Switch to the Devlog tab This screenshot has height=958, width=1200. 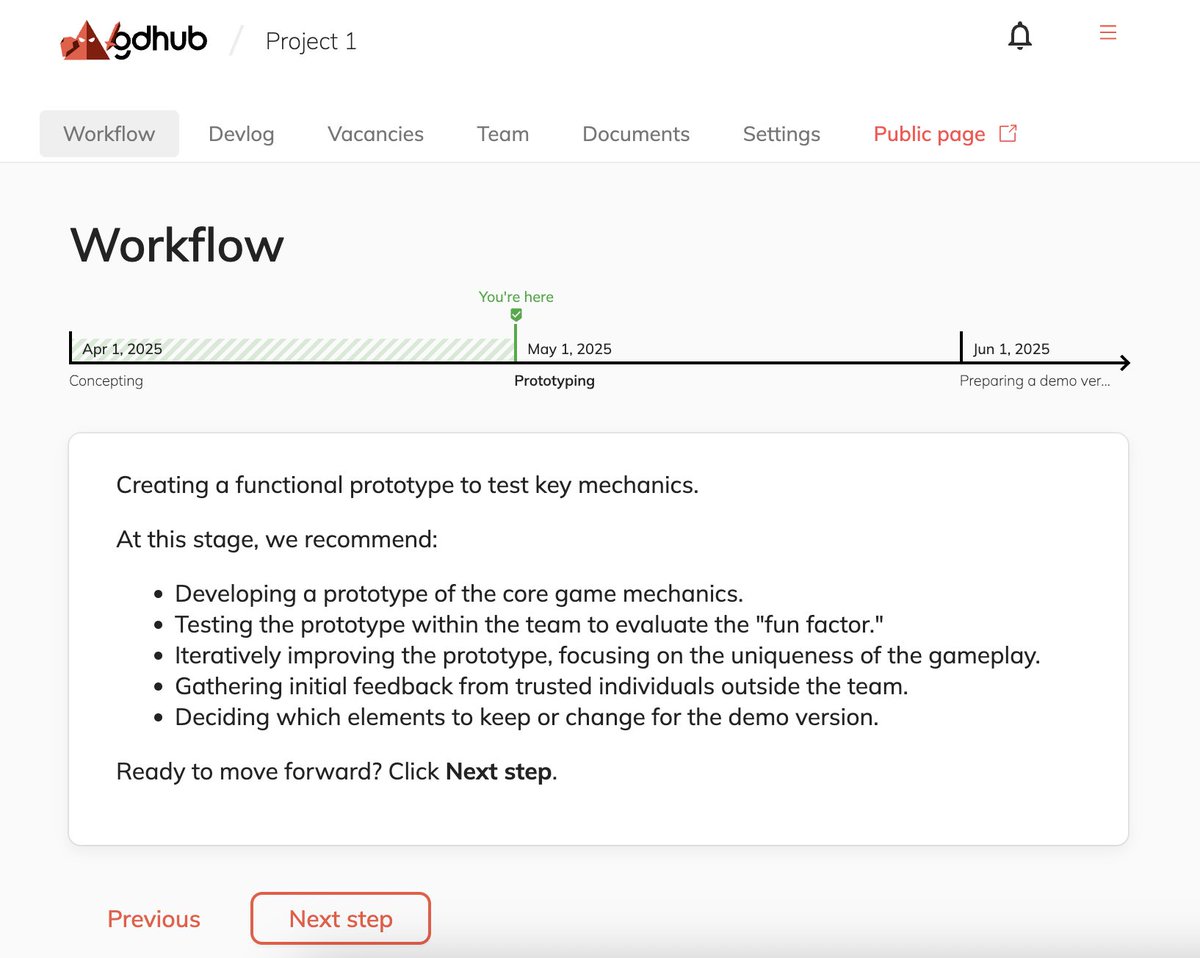pyautogui.click(x=241, y=133)
